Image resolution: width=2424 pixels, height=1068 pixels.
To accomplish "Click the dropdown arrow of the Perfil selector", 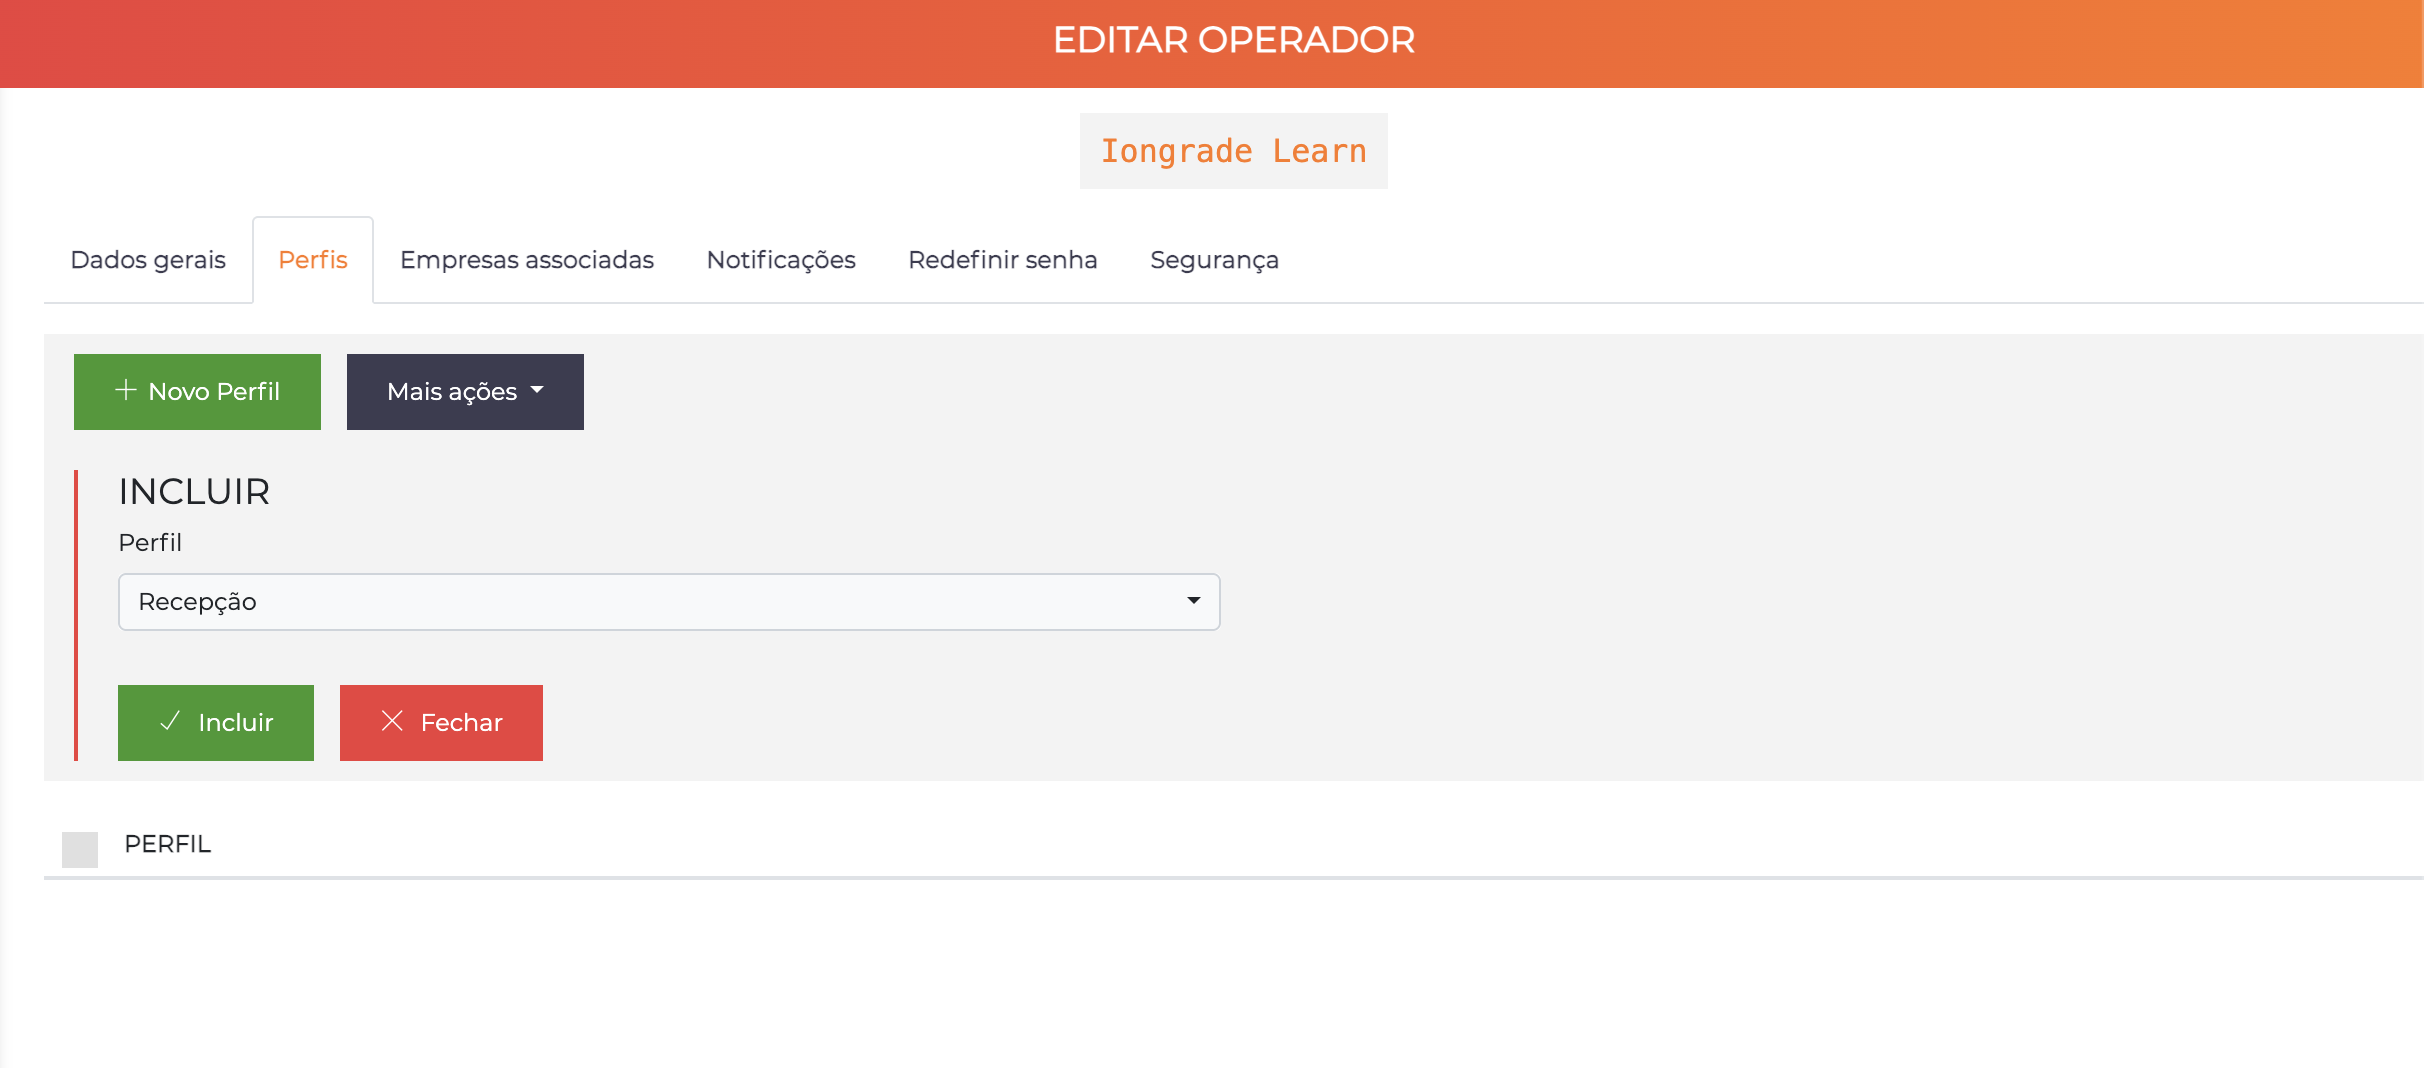I will (1194, 601).
